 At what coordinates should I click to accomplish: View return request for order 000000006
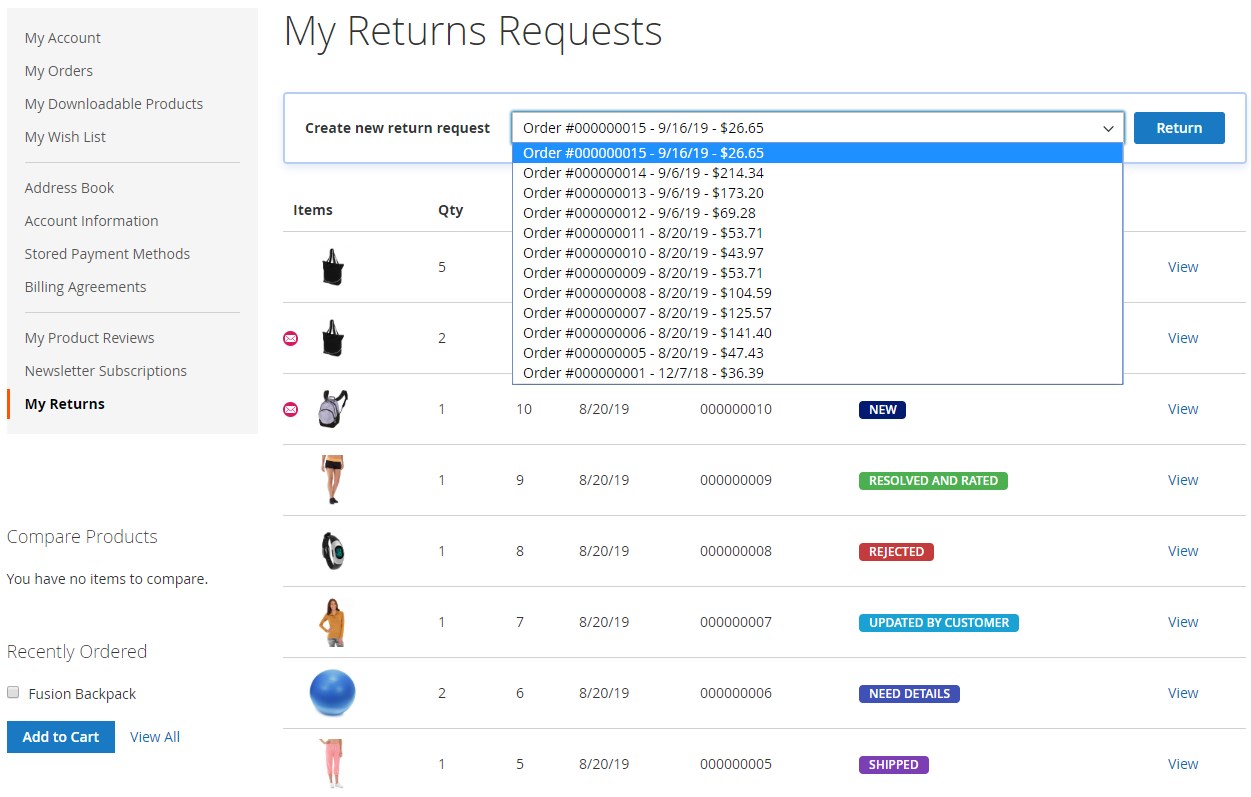(x=1183, y=693)
